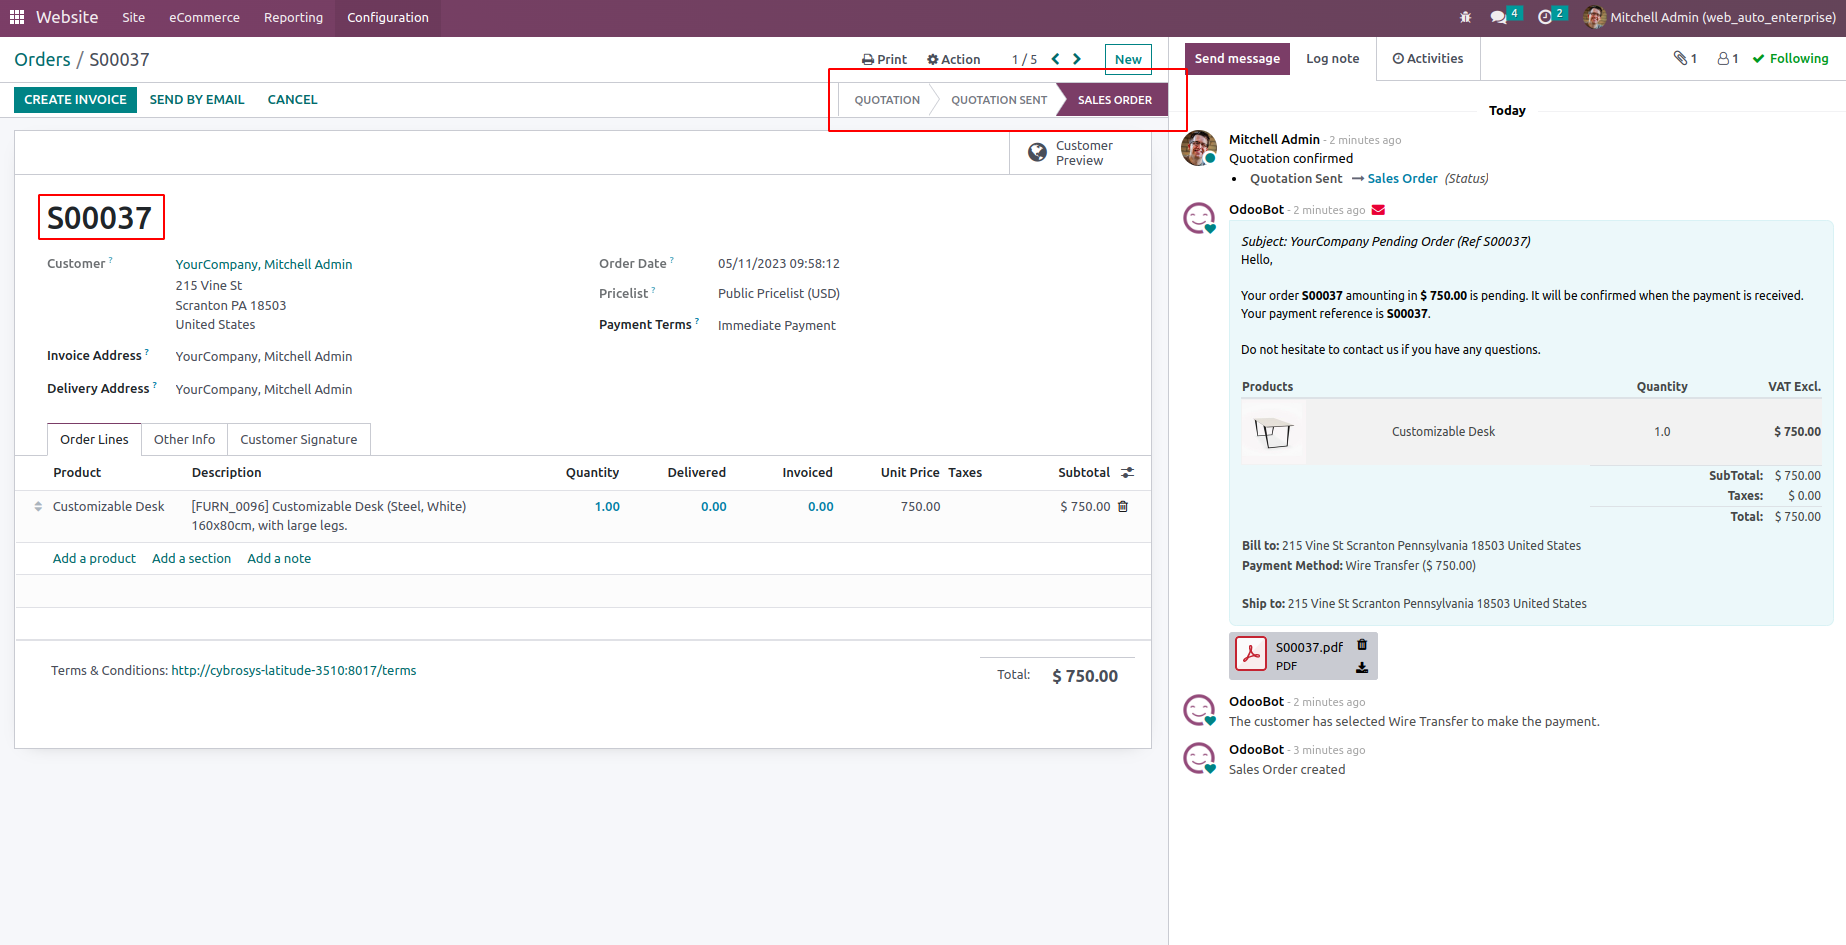Image resolution: width=1846 pixels, height=945 pixels.
Task: Click the Create Invoice button
Action: pos(75,100)
